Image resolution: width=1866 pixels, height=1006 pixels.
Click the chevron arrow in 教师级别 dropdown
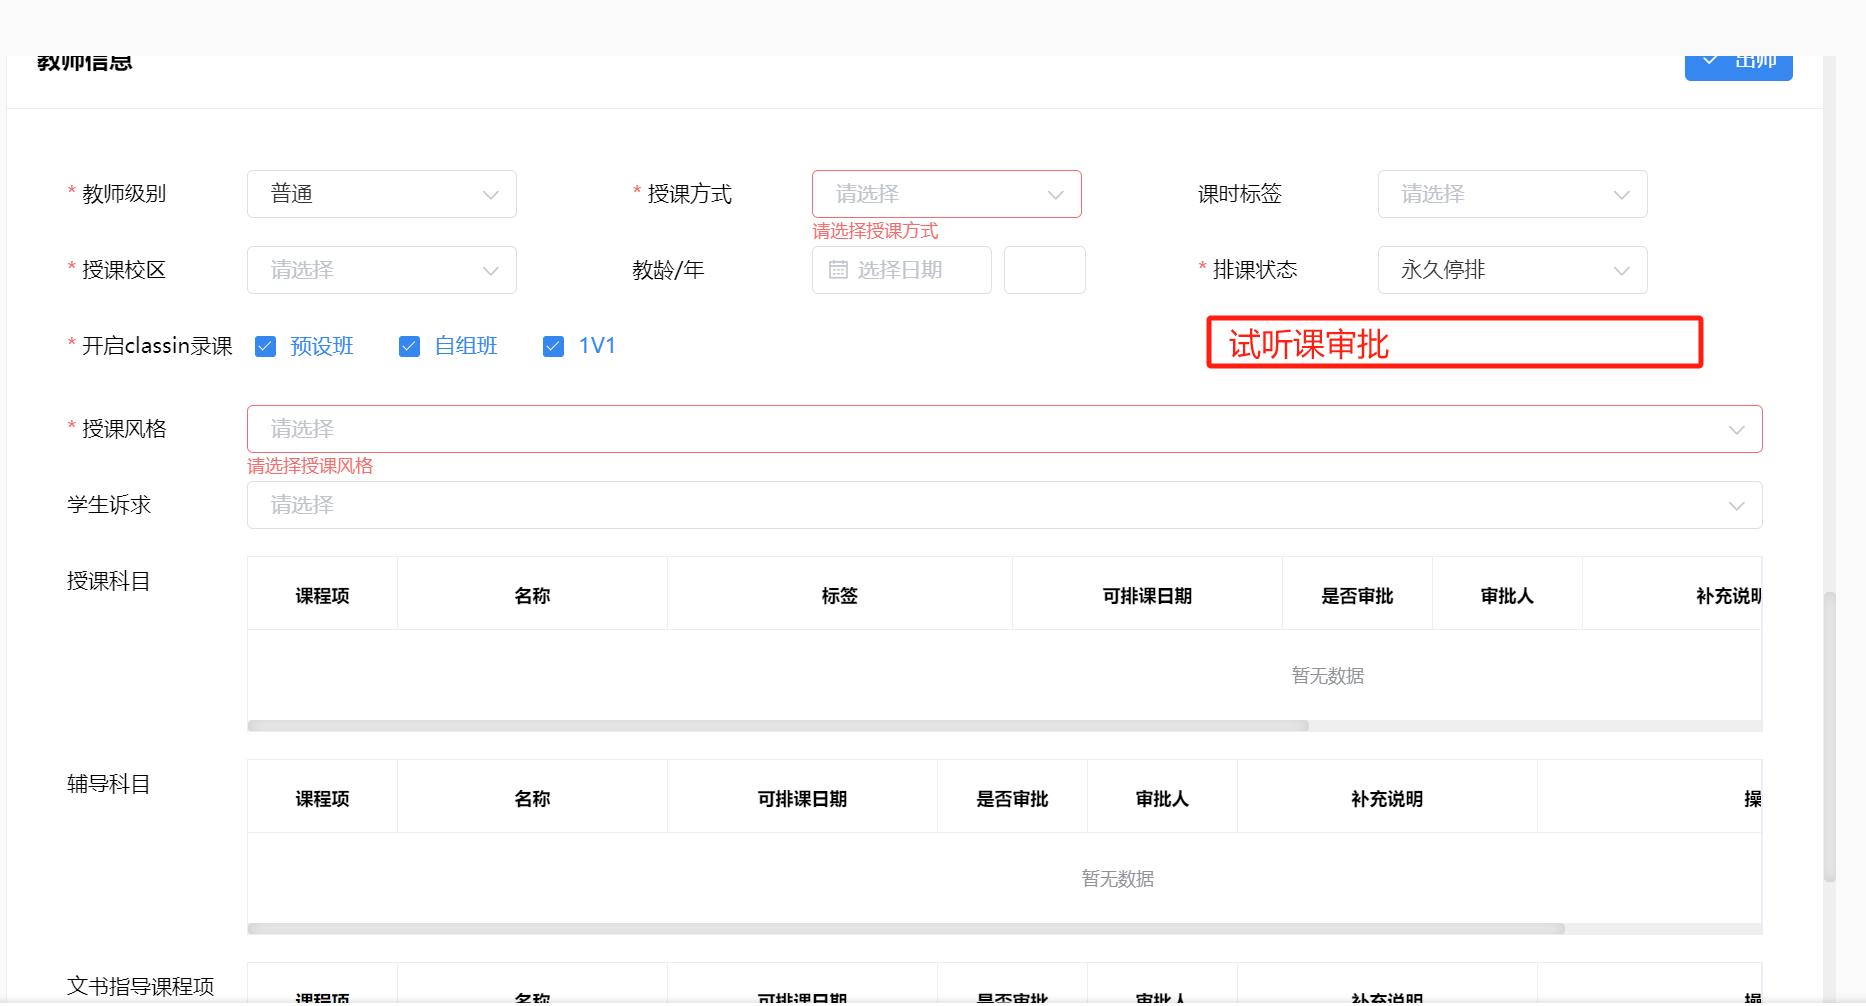[x=490, y=195]
